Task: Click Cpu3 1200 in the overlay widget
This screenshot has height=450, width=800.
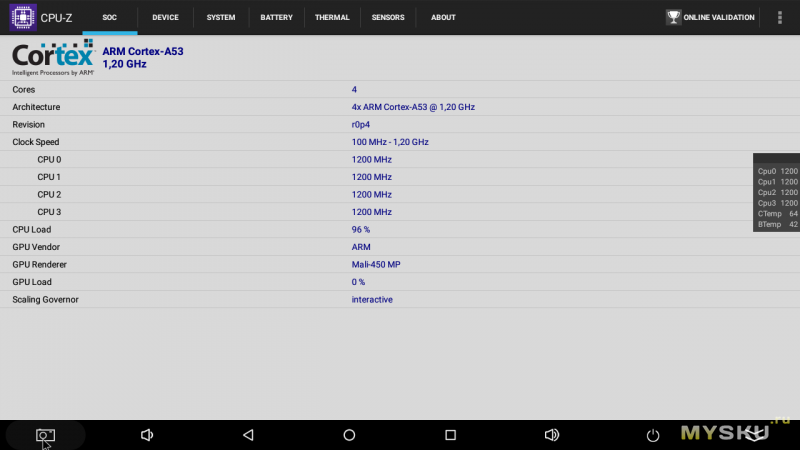Action: pos(778,203)
